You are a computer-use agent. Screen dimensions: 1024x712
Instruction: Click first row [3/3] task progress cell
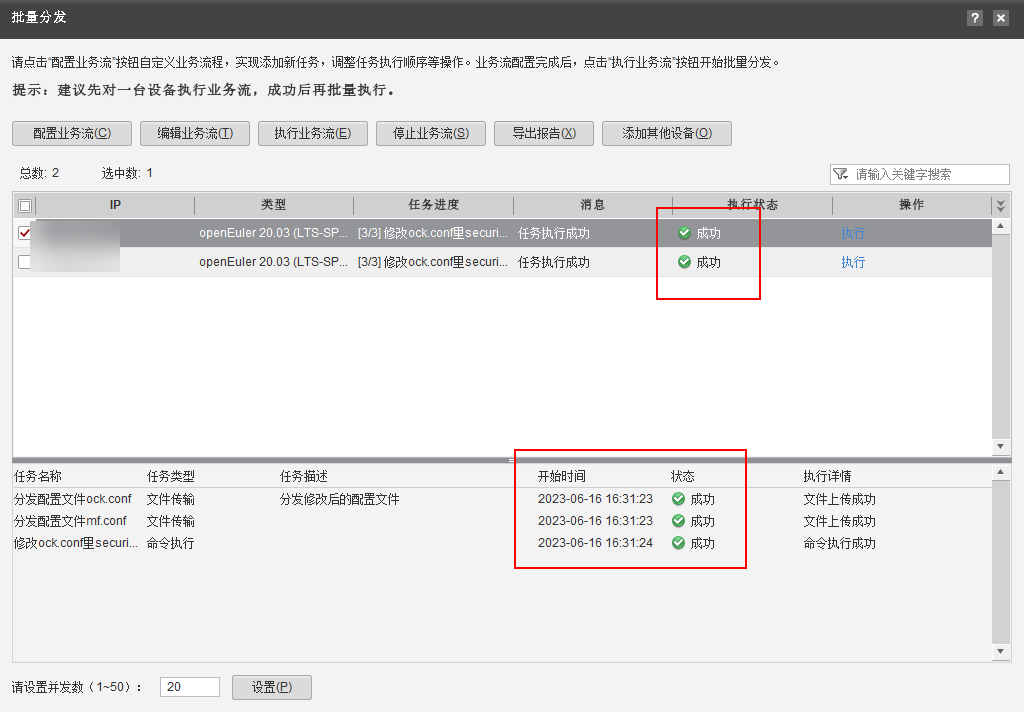(x=433, y=233)
